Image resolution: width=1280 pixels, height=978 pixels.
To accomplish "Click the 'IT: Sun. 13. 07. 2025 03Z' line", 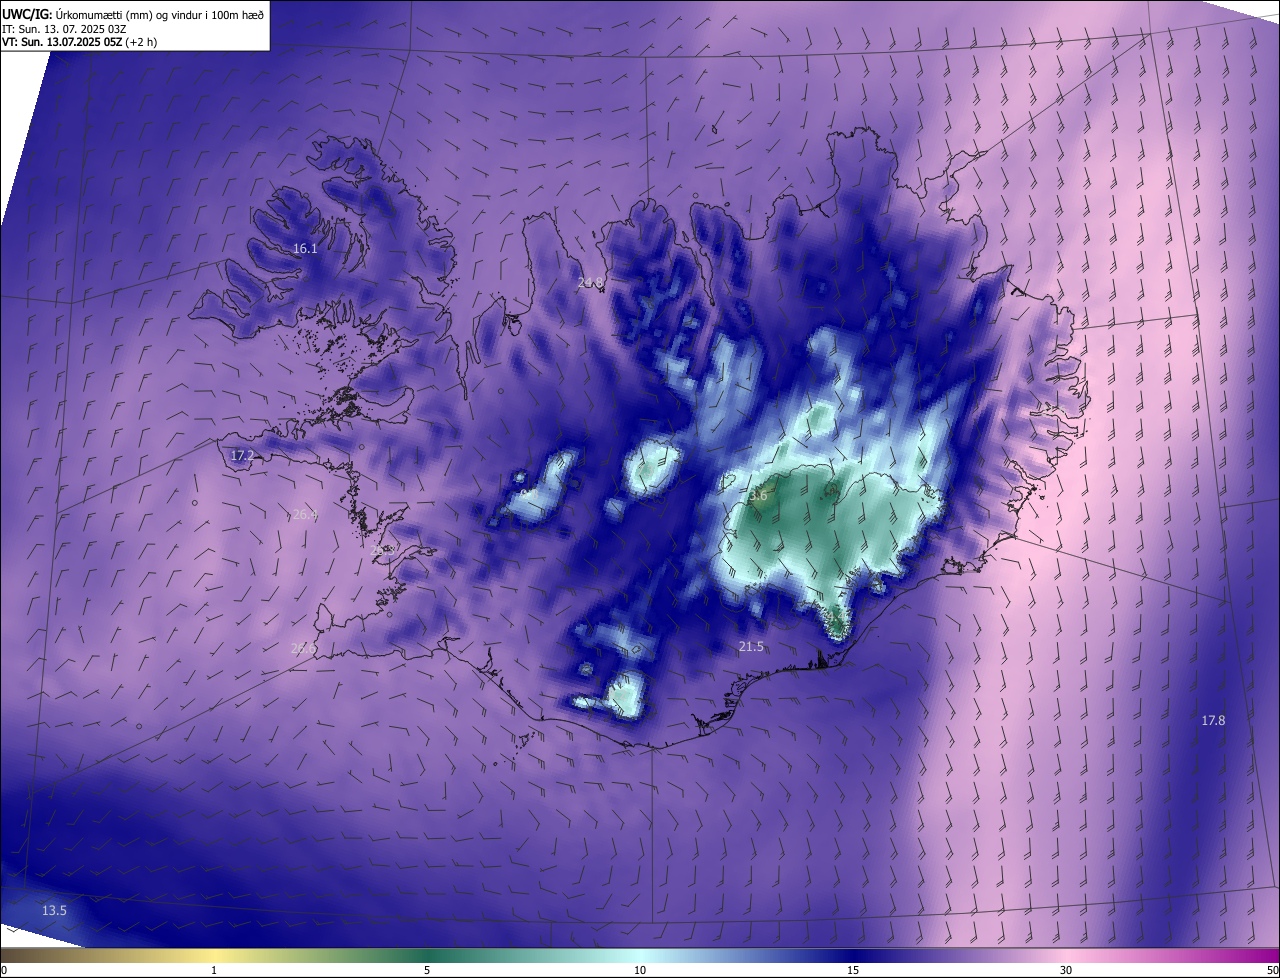I will coord(66,29).
